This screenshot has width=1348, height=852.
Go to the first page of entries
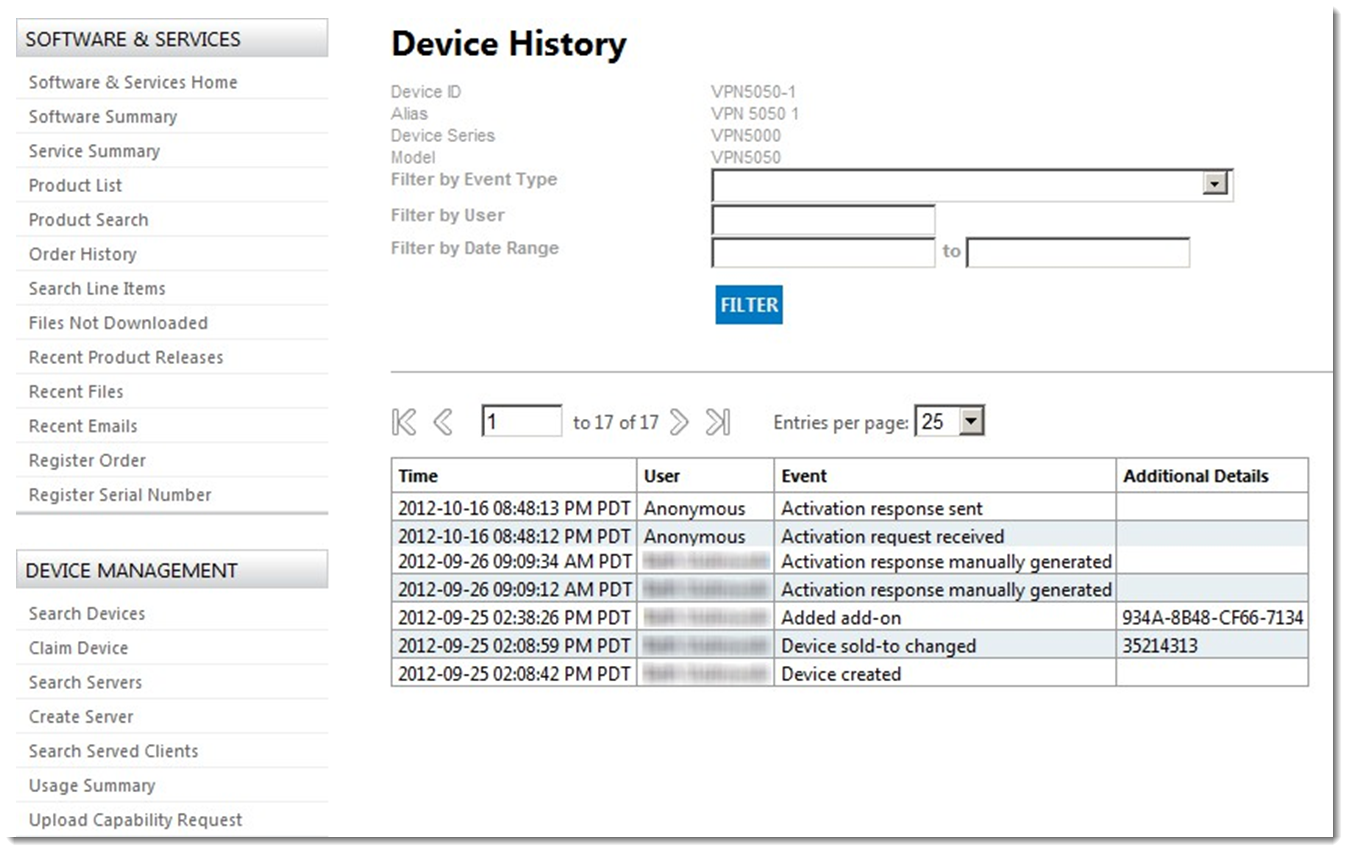[x=404, y=422]
